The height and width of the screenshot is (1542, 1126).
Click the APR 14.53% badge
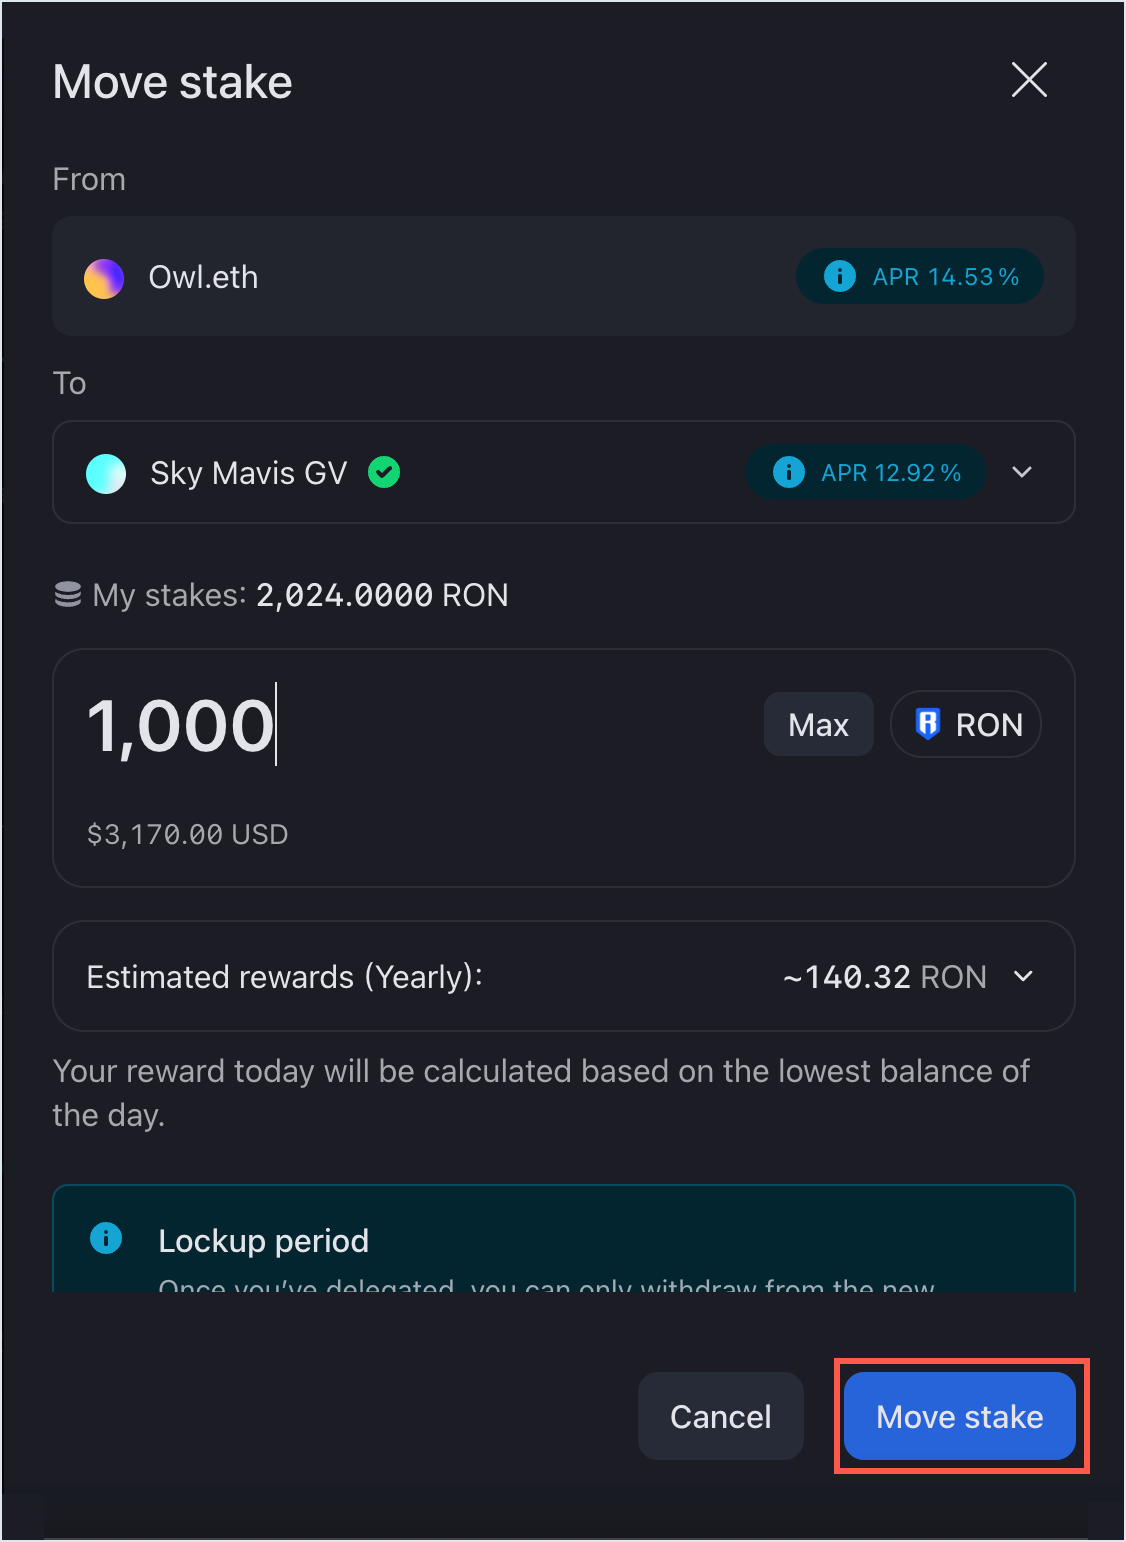coord(920,276)
